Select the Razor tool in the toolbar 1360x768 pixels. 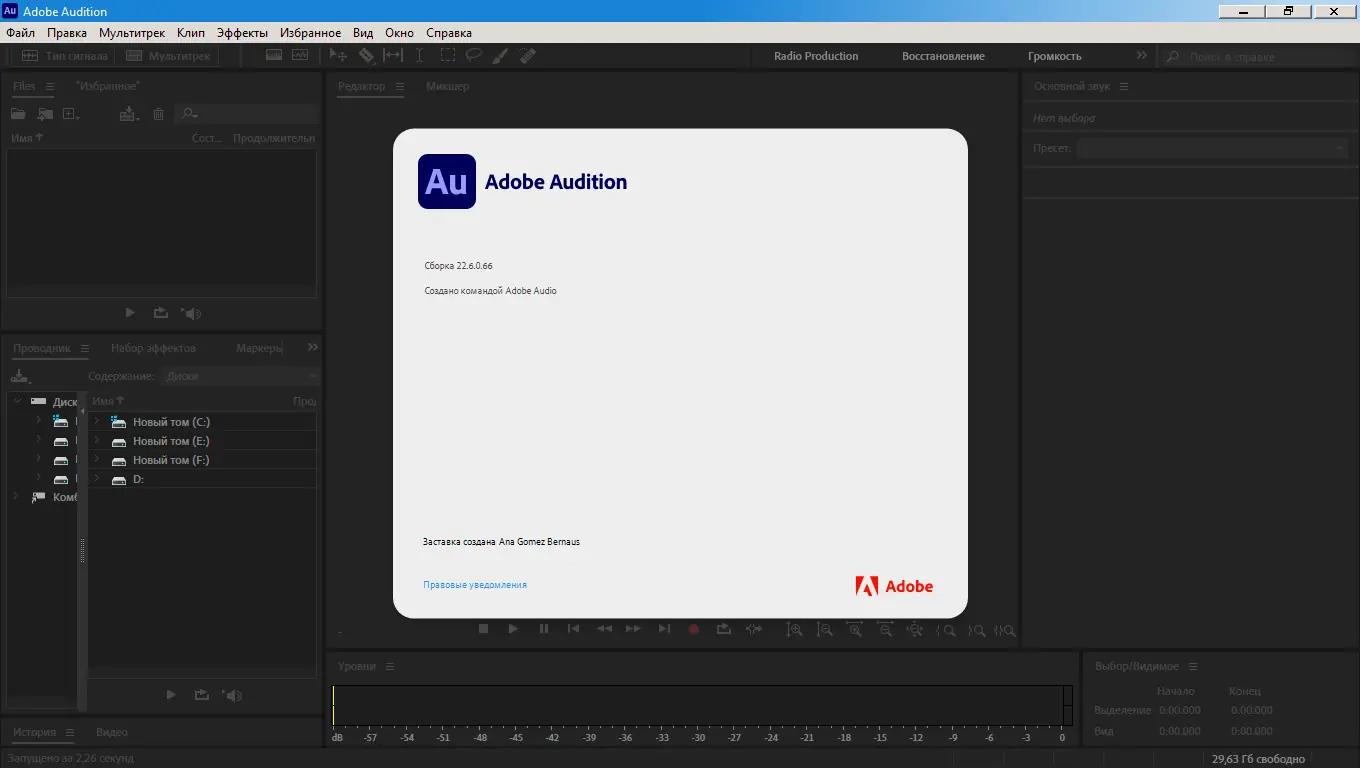(366, 56)
